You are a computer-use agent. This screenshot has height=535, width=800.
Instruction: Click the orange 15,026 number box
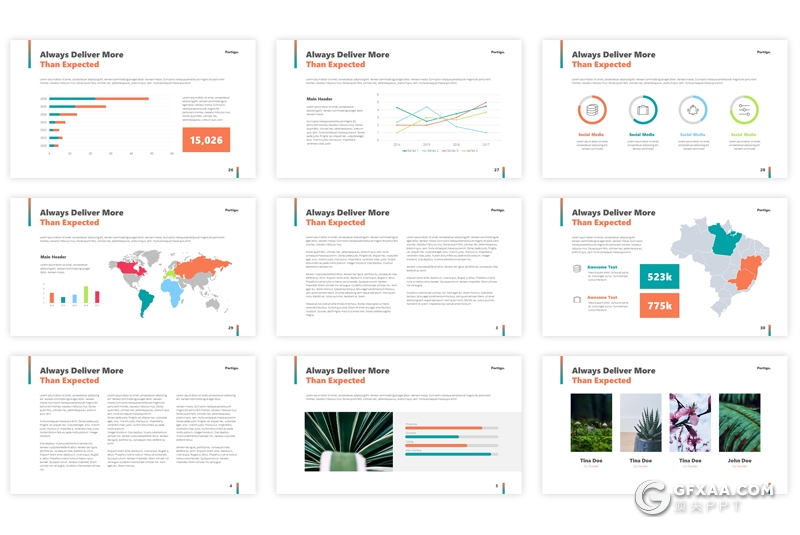point(206,140)
